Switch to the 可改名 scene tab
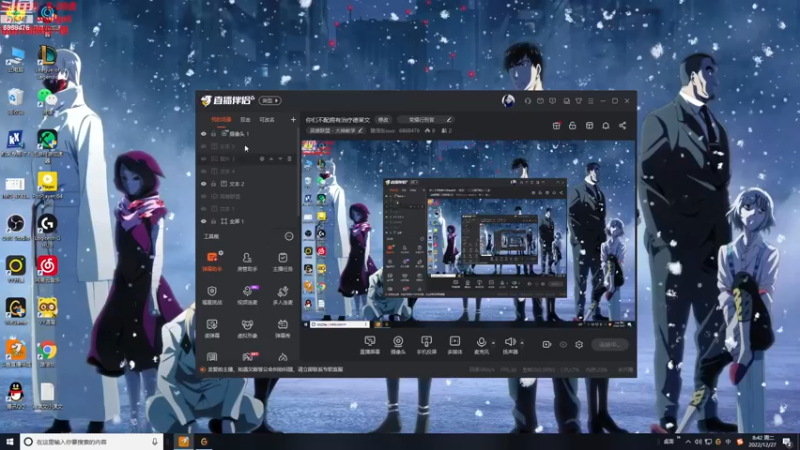Viewport: 800px width, 450px height. [x=267, y=120]
